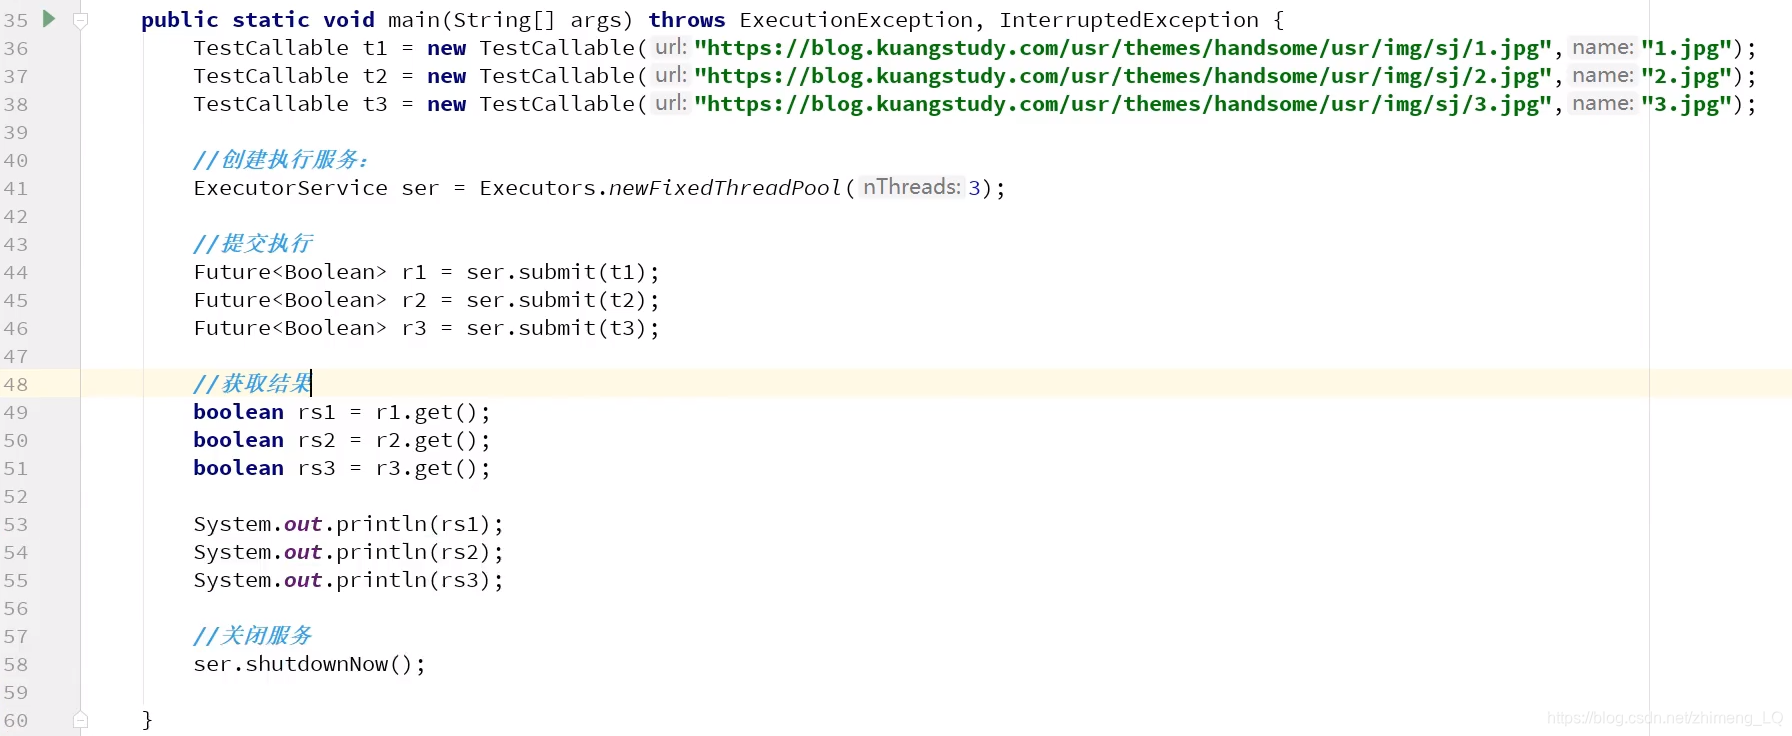Click the "3.jpg" name argument string
Viewport: 1792px width, 736px height.
1686,104
